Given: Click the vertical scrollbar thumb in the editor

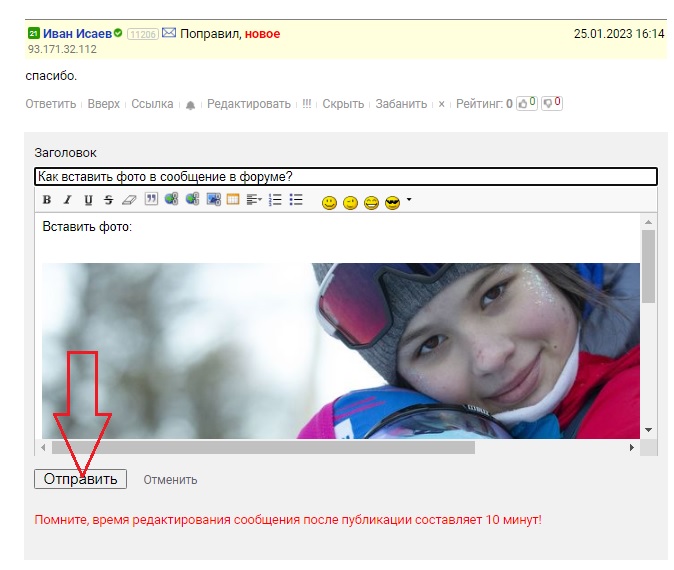Looking at the screenshot, I should [649, 267].
